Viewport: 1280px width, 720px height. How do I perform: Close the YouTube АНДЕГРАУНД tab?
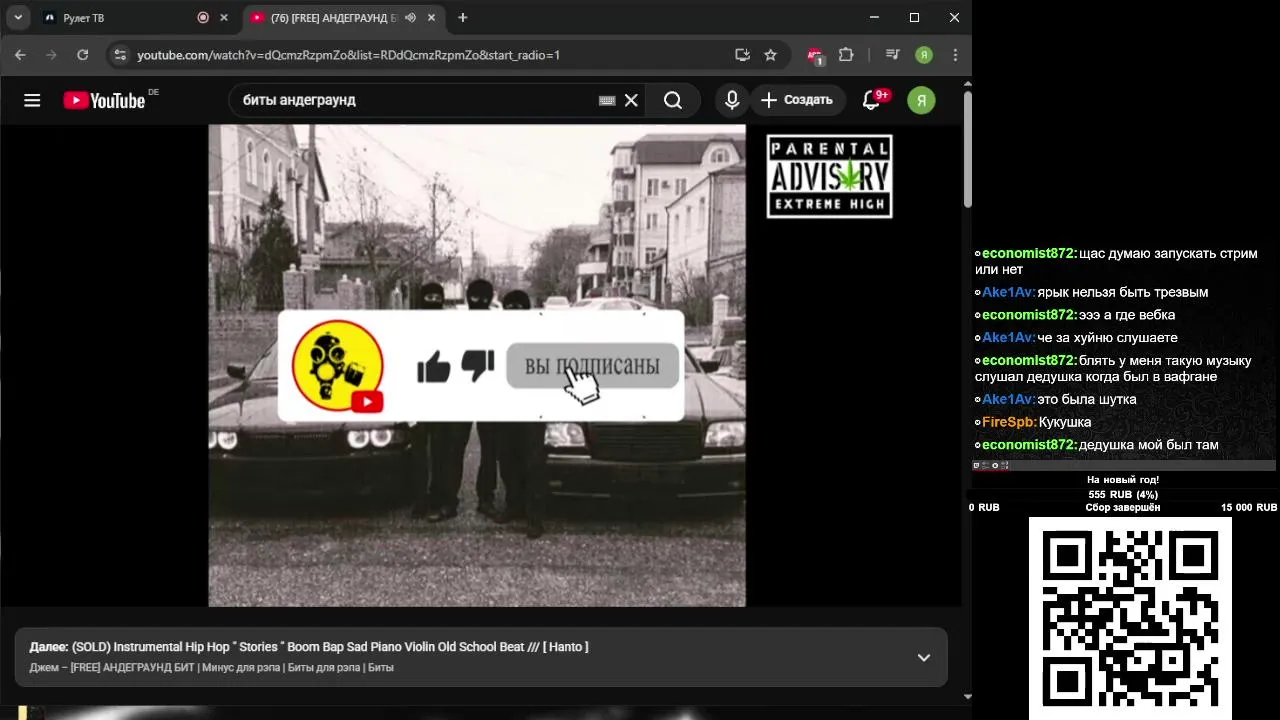click(432, 18)
